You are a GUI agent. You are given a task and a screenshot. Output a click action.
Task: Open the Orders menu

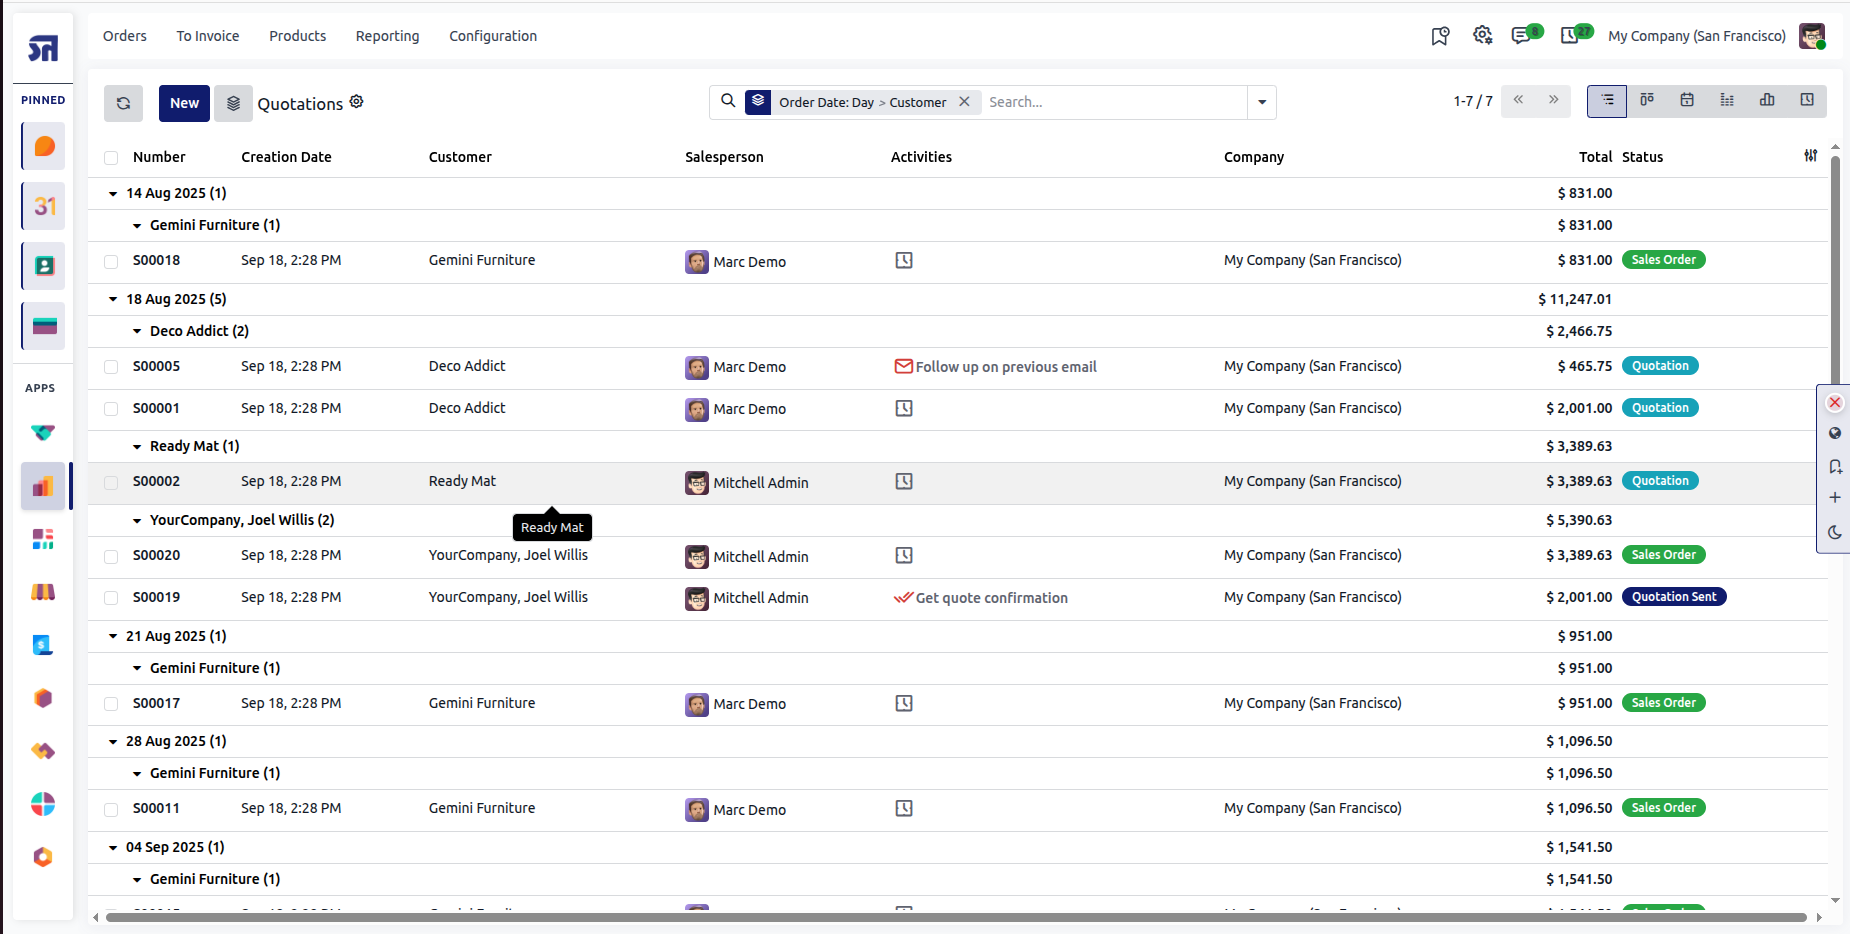tap(125, 36)
